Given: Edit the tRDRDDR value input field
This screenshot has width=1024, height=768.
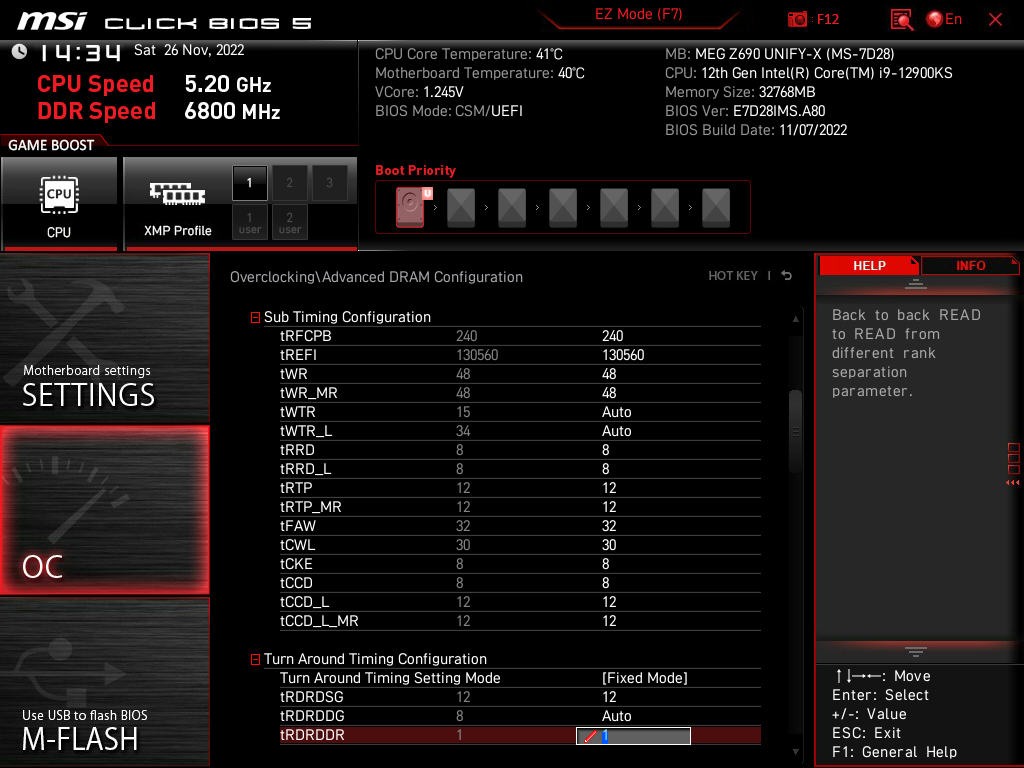Looking at the screenshot, I should 633,736.
